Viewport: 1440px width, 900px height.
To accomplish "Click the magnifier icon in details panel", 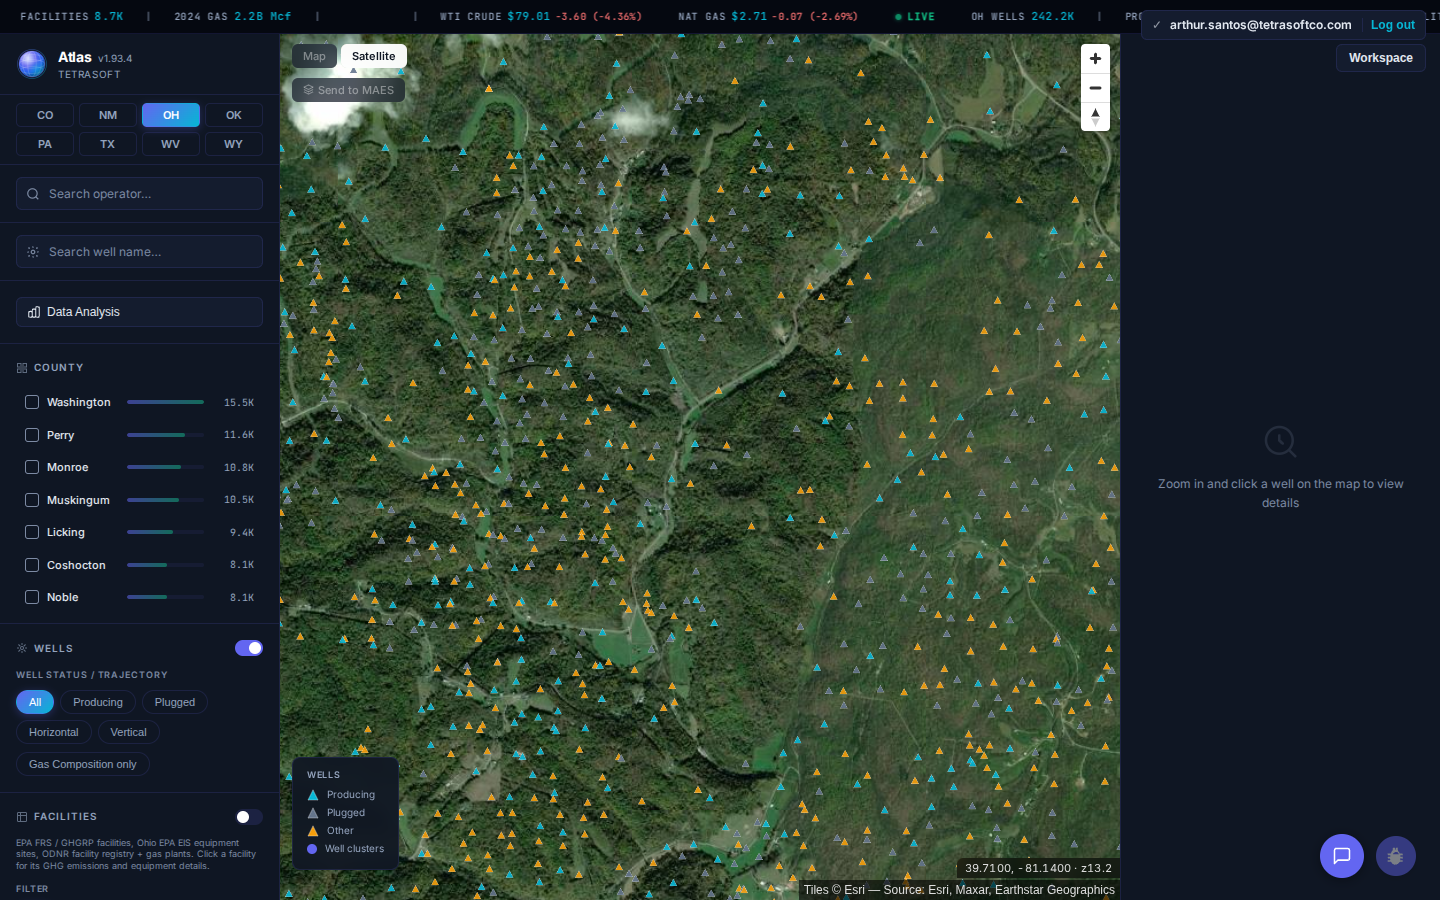I will (1280, 441).
